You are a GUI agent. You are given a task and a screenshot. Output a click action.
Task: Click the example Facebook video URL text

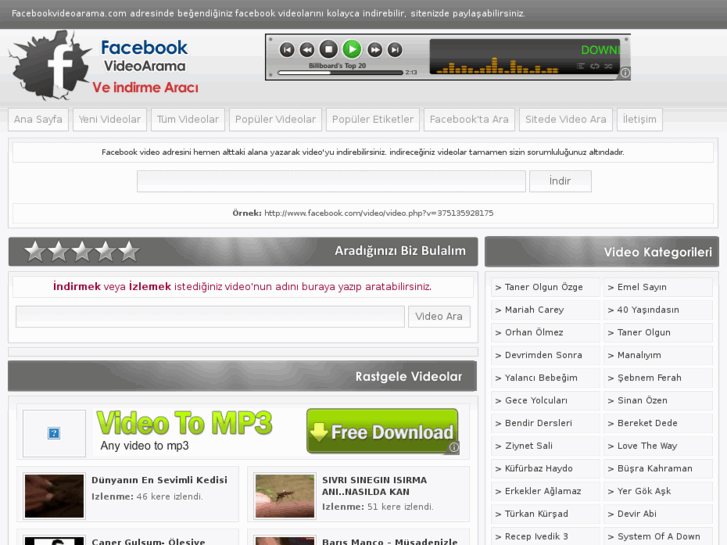coord(379,213)
